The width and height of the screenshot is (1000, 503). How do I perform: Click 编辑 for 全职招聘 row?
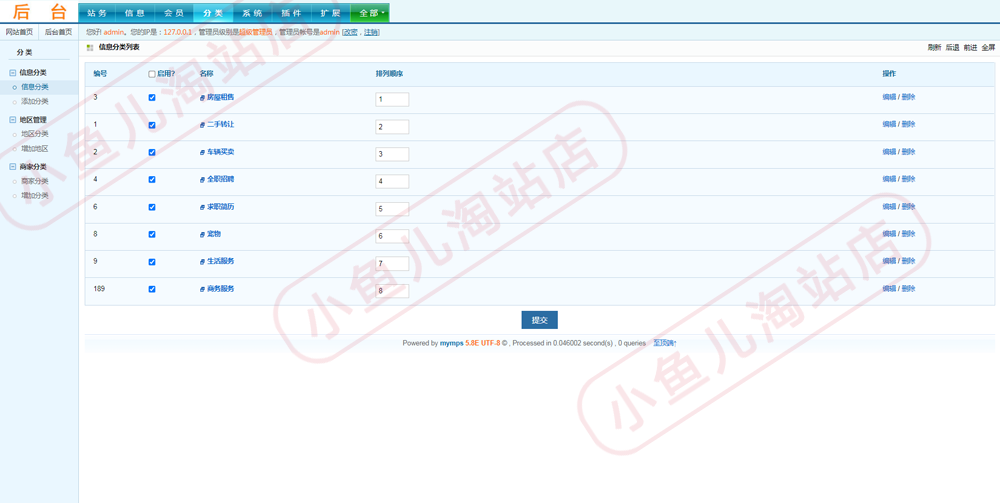pos(889,179)
